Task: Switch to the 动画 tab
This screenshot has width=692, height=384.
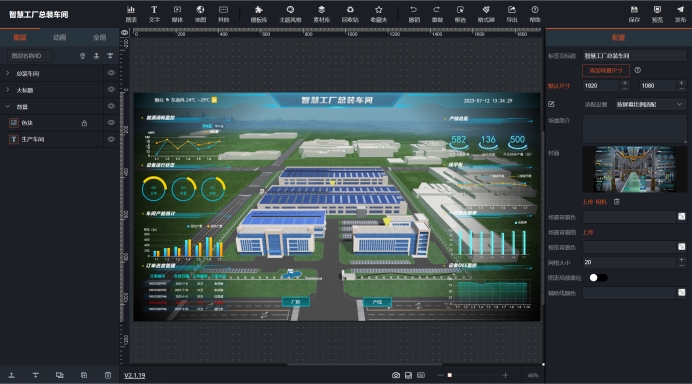Action: pos(60,38)
